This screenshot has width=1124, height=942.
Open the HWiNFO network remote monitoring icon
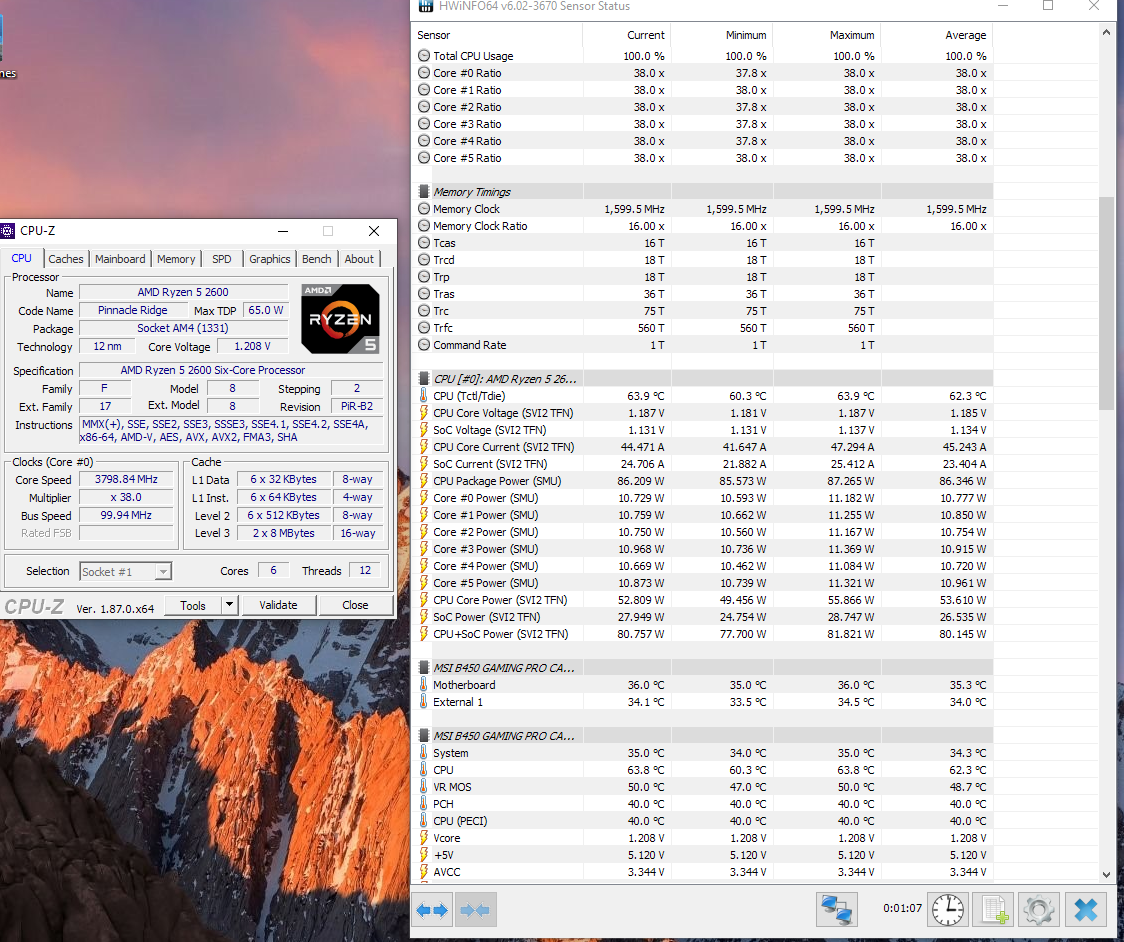point(837,910)
